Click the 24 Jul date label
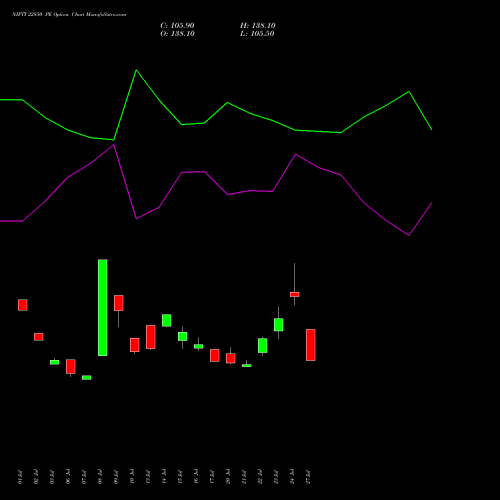500x500 pixels. (292, 477)
